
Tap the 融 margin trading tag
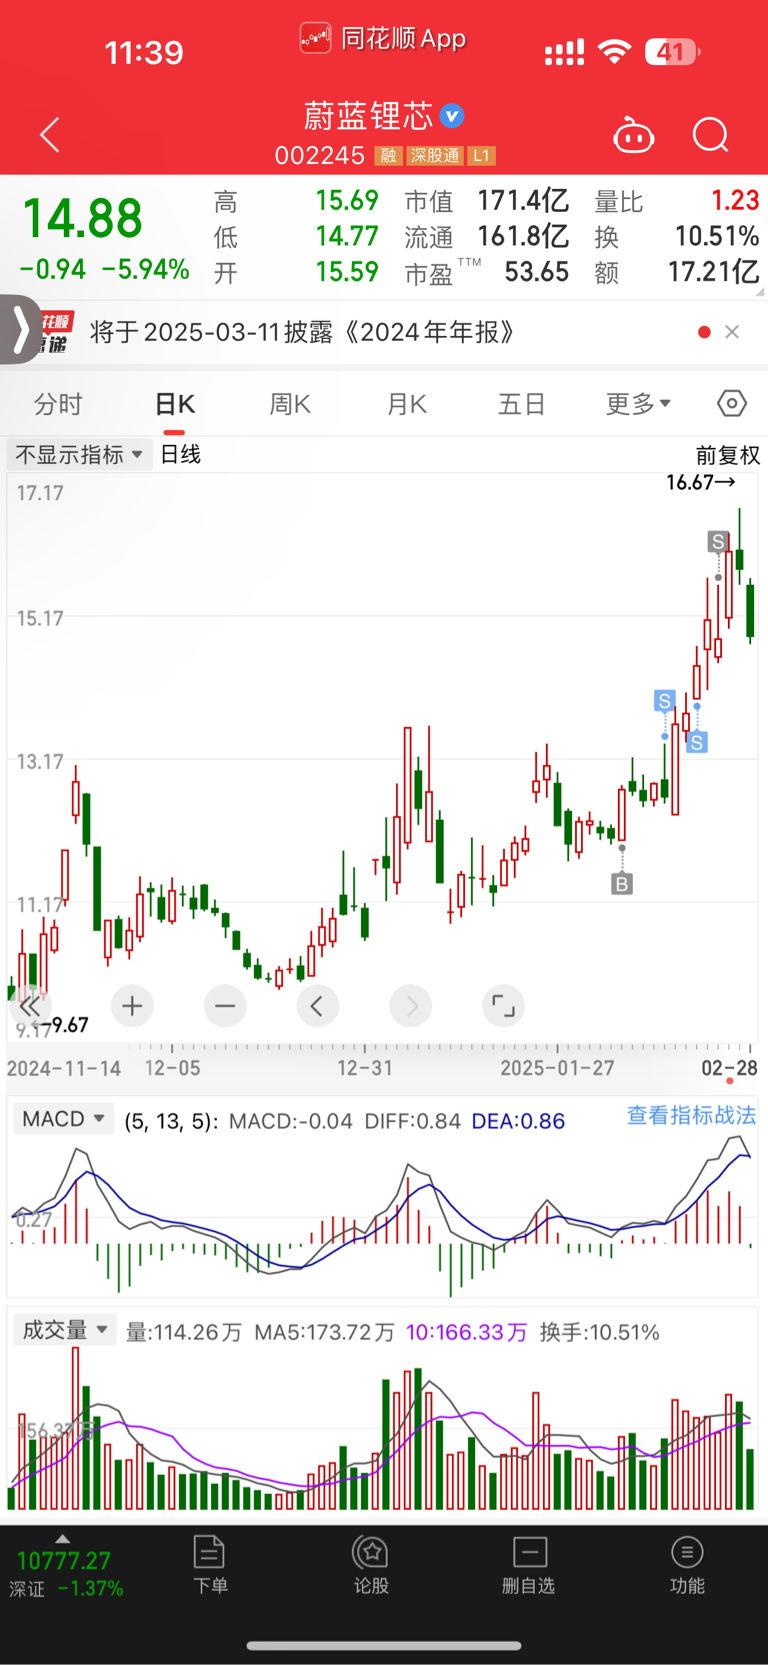[x=388, y=156]
